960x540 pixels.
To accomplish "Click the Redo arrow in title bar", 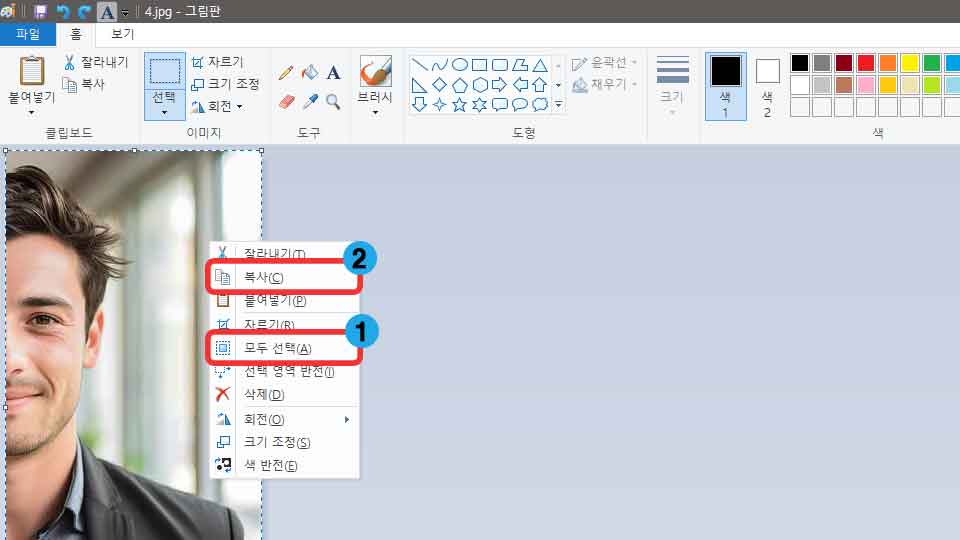I will pos(84,12).
